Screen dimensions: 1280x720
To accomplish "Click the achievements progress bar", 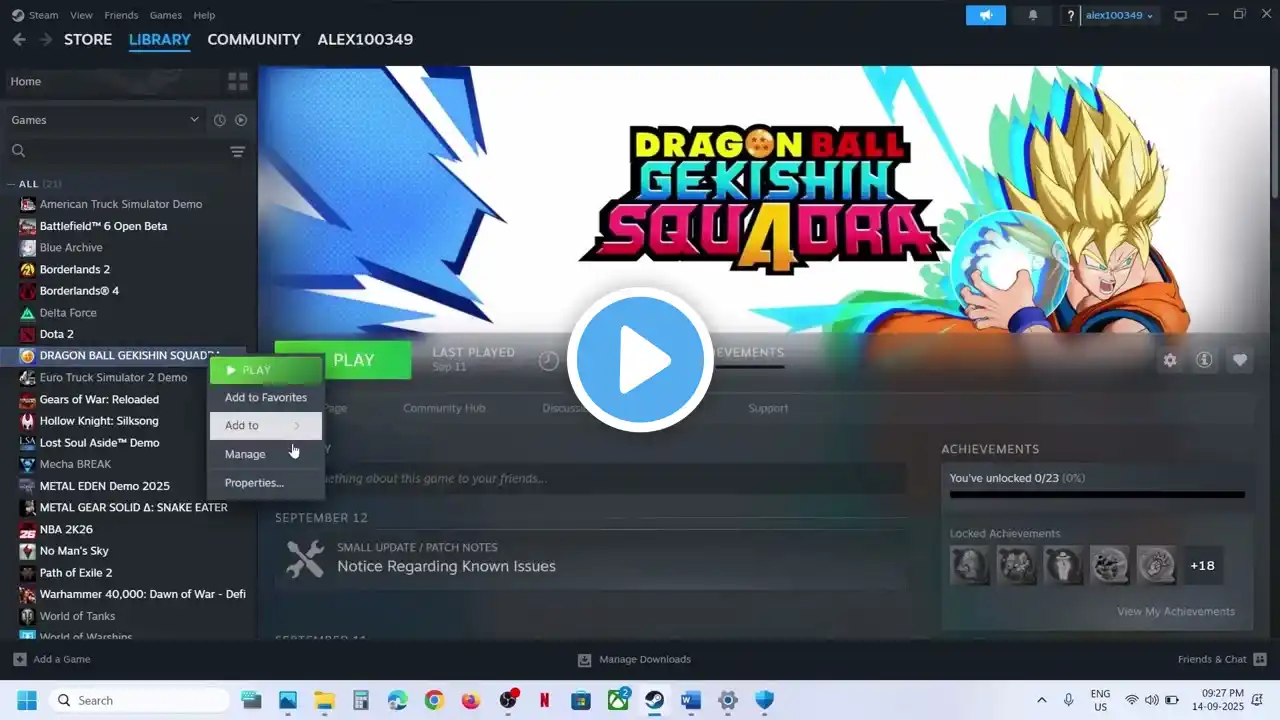I will (1097, 495).
